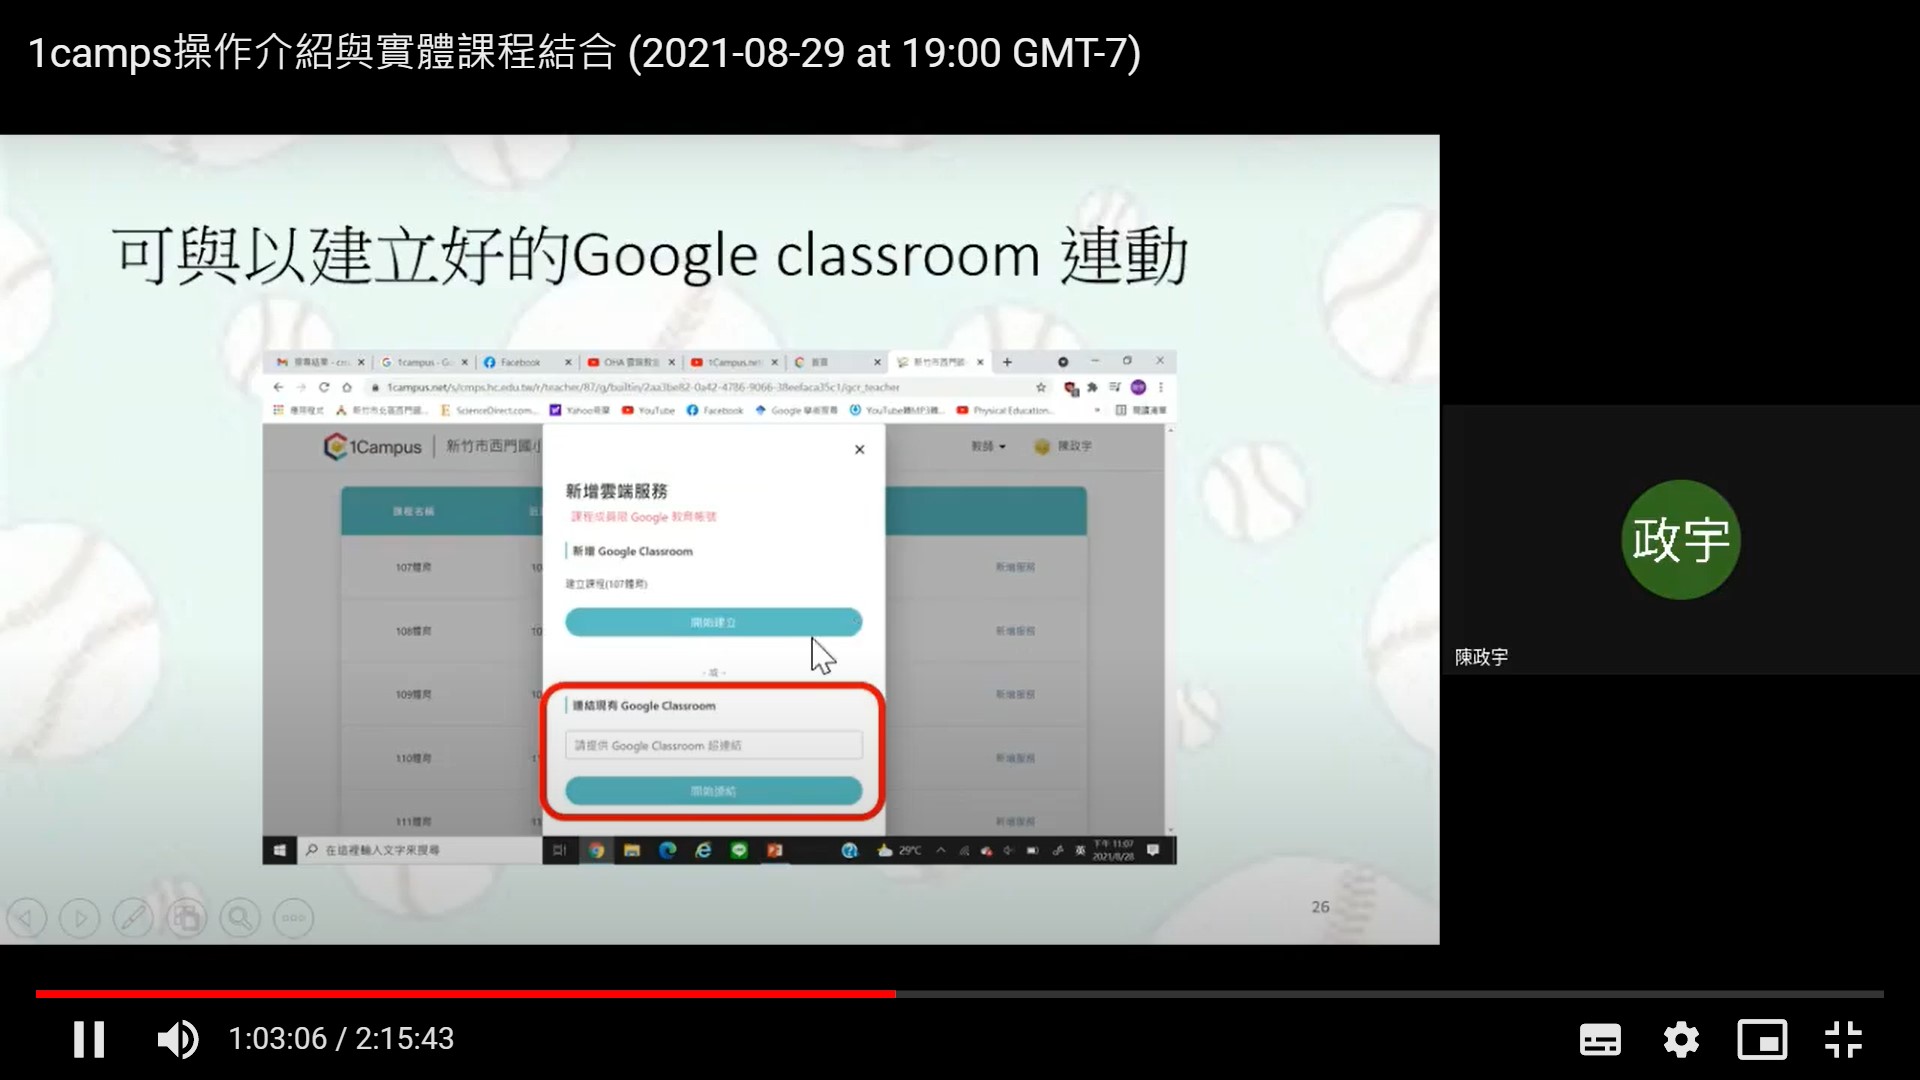Open the video settings gear
Screen dimensions: 1920x1080
tap(1681, 1040)
